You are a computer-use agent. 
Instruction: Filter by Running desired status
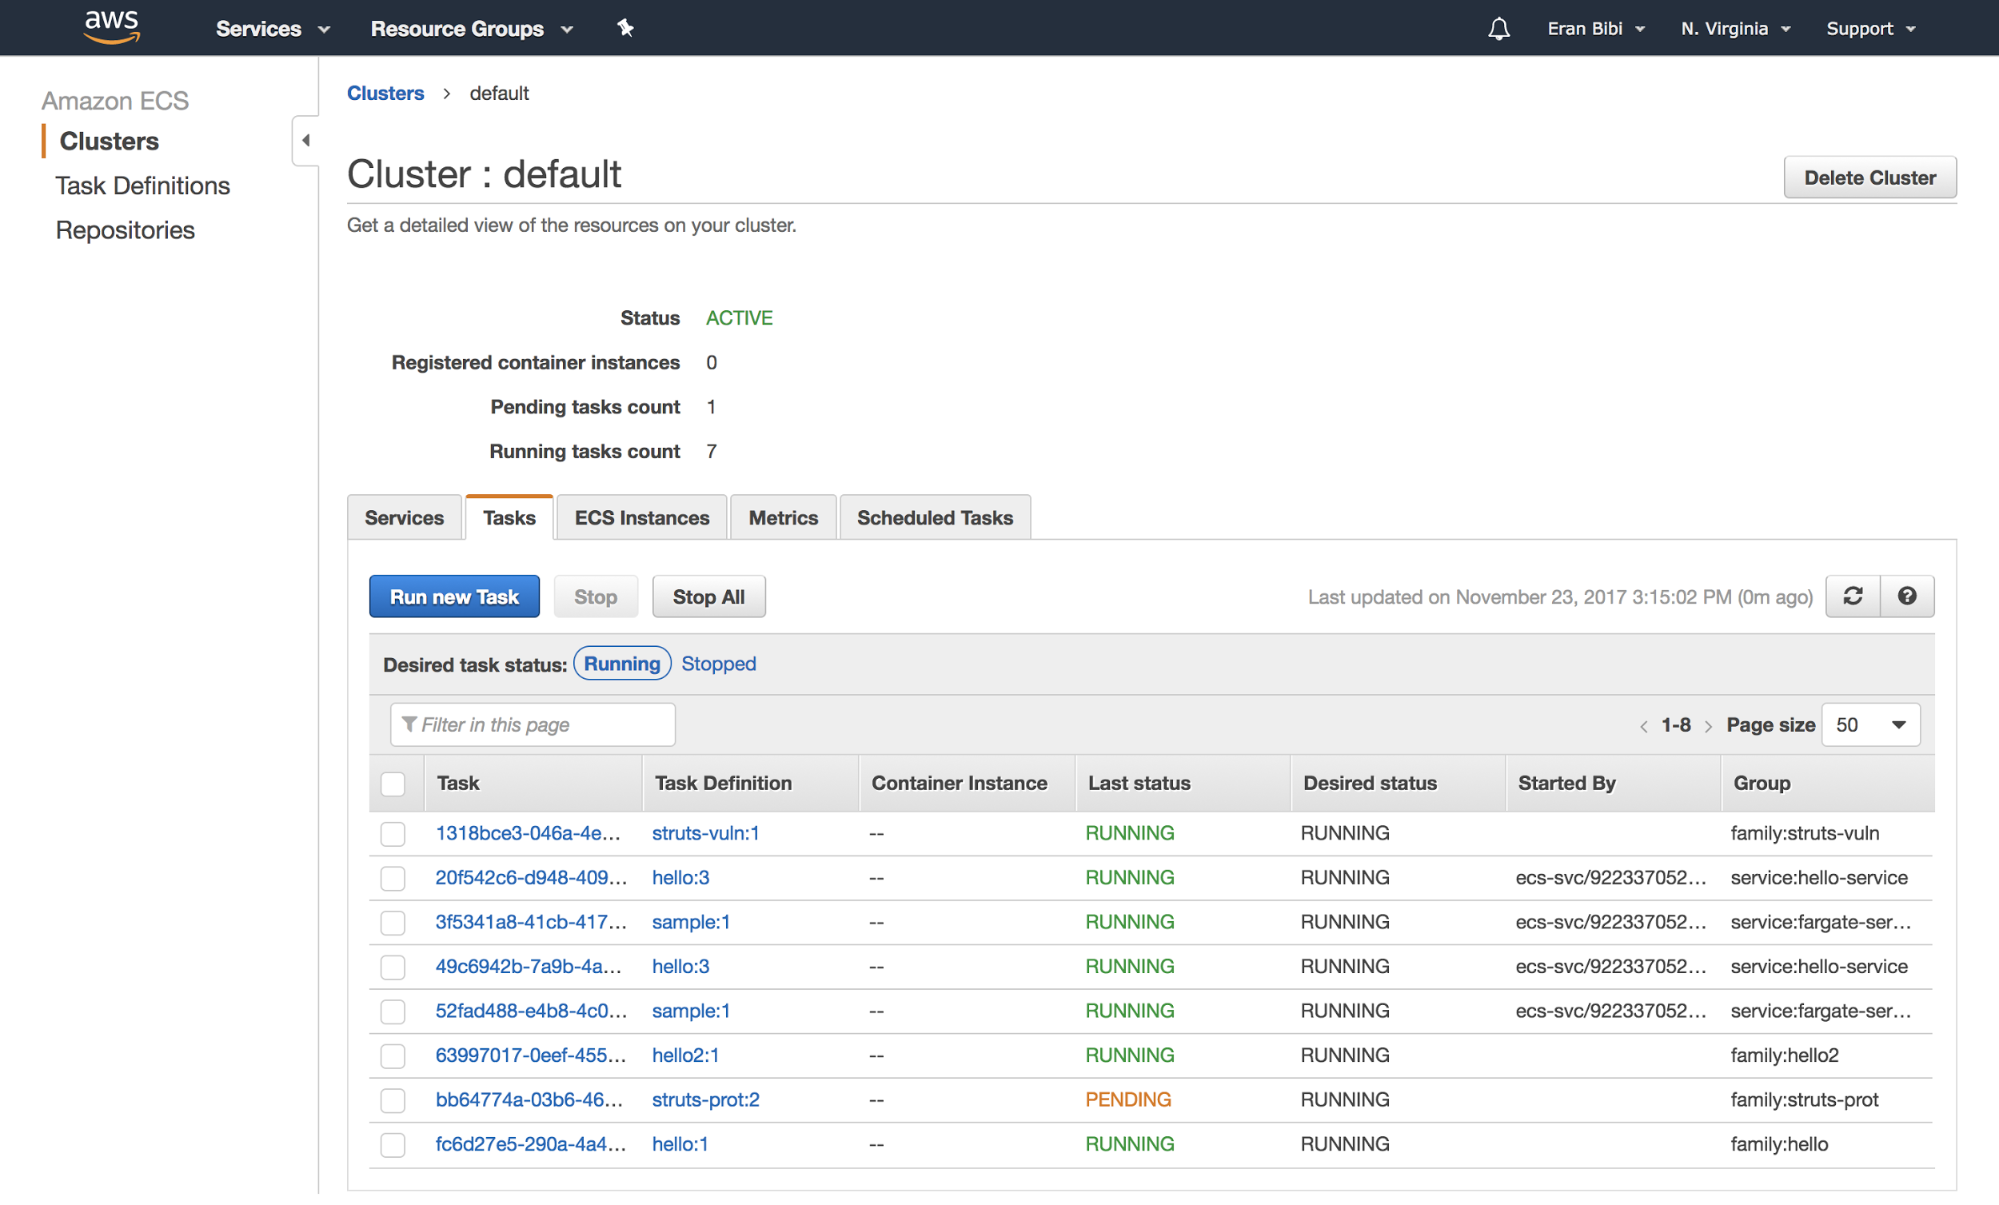point(622,664)
